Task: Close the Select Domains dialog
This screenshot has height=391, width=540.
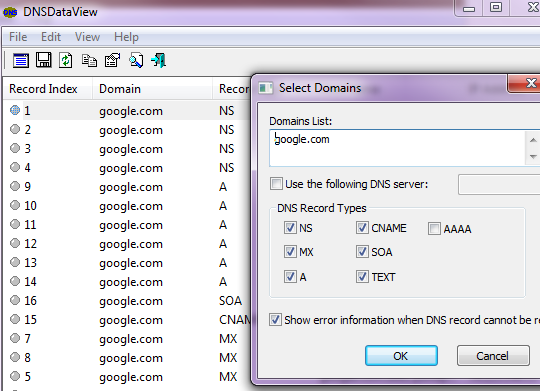Action: 525,83
